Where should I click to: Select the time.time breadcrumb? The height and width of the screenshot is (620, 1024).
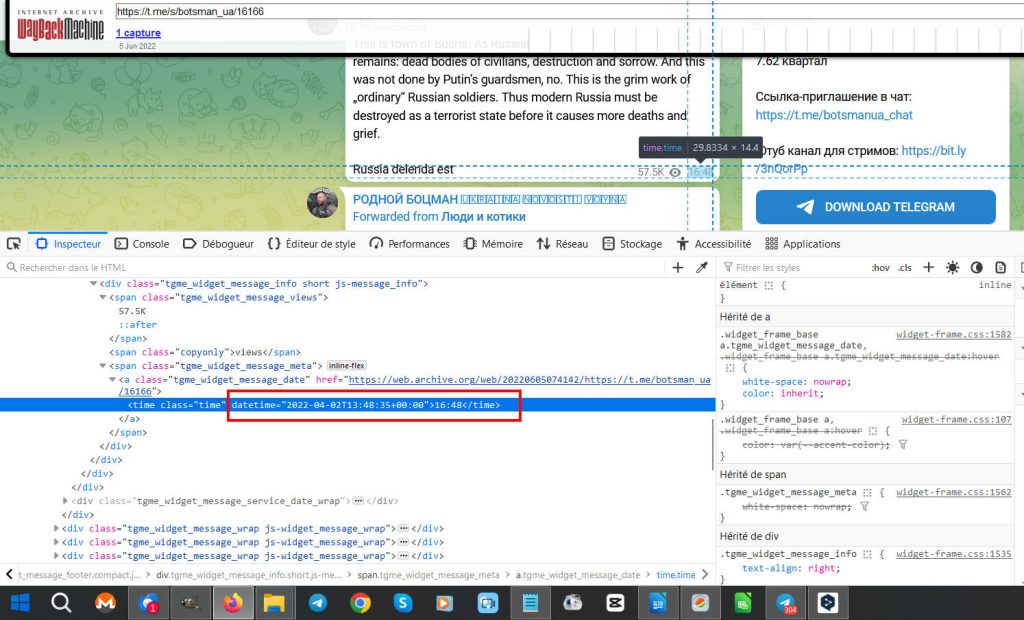coord(676,575)
